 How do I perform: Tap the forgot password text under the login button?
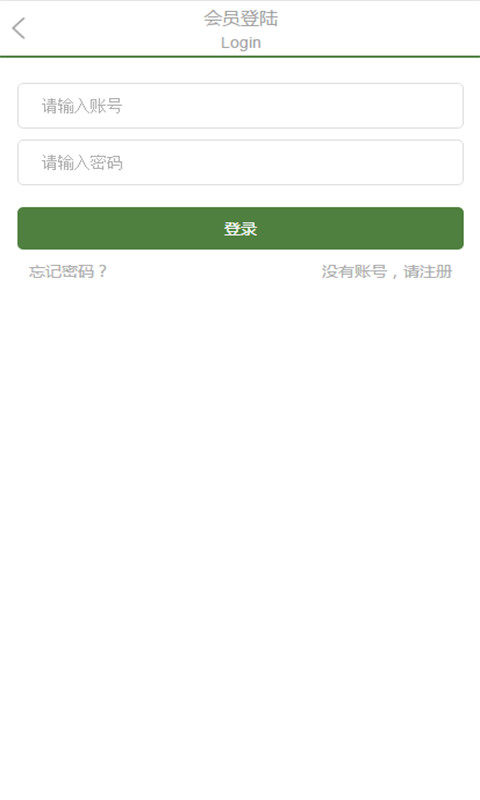[68, 271]
